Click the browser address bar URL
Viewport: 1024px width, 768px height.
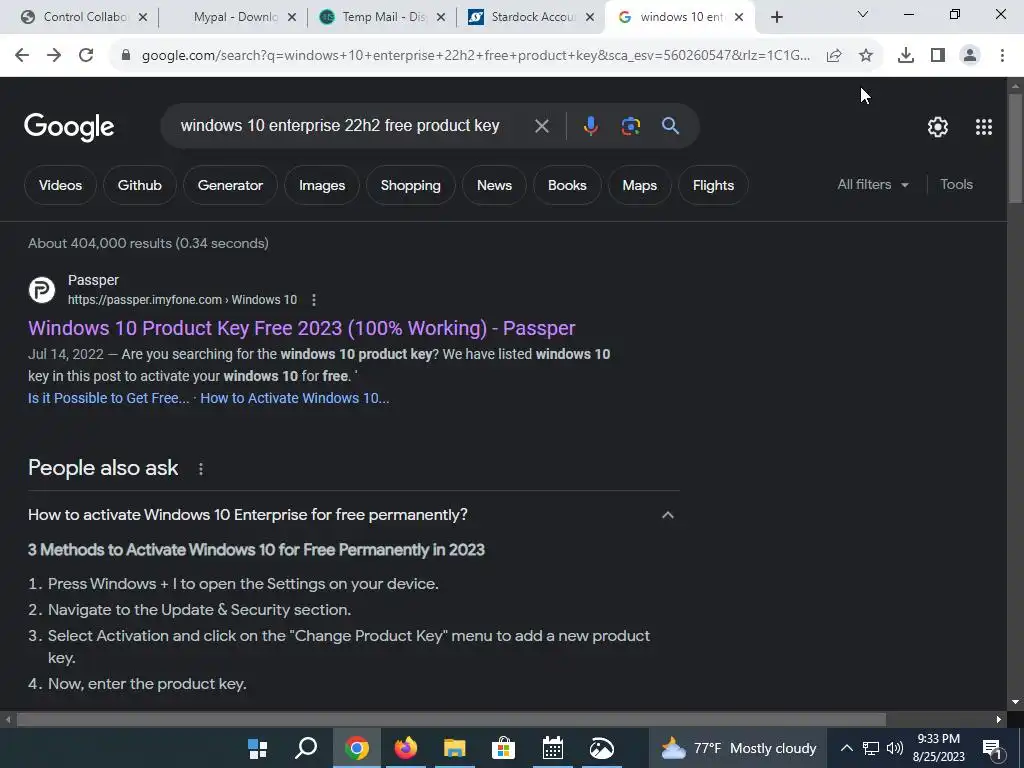click(x=475, y=56)
